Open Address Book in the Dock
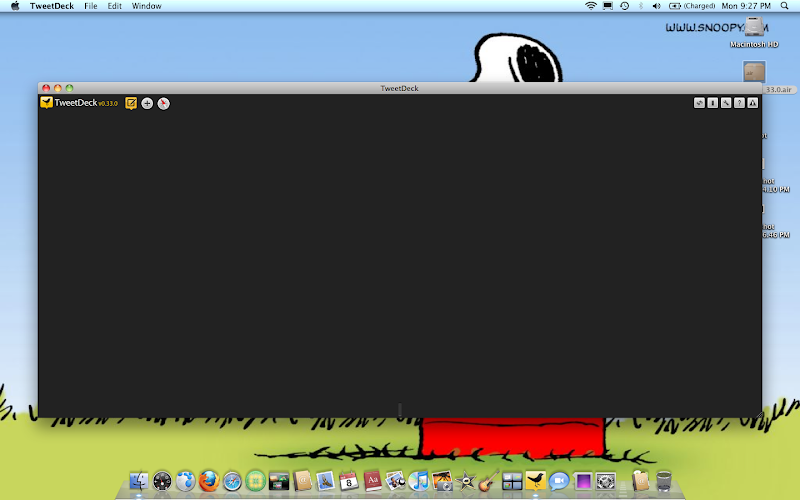800x500 pixels. tap(302, 481)
